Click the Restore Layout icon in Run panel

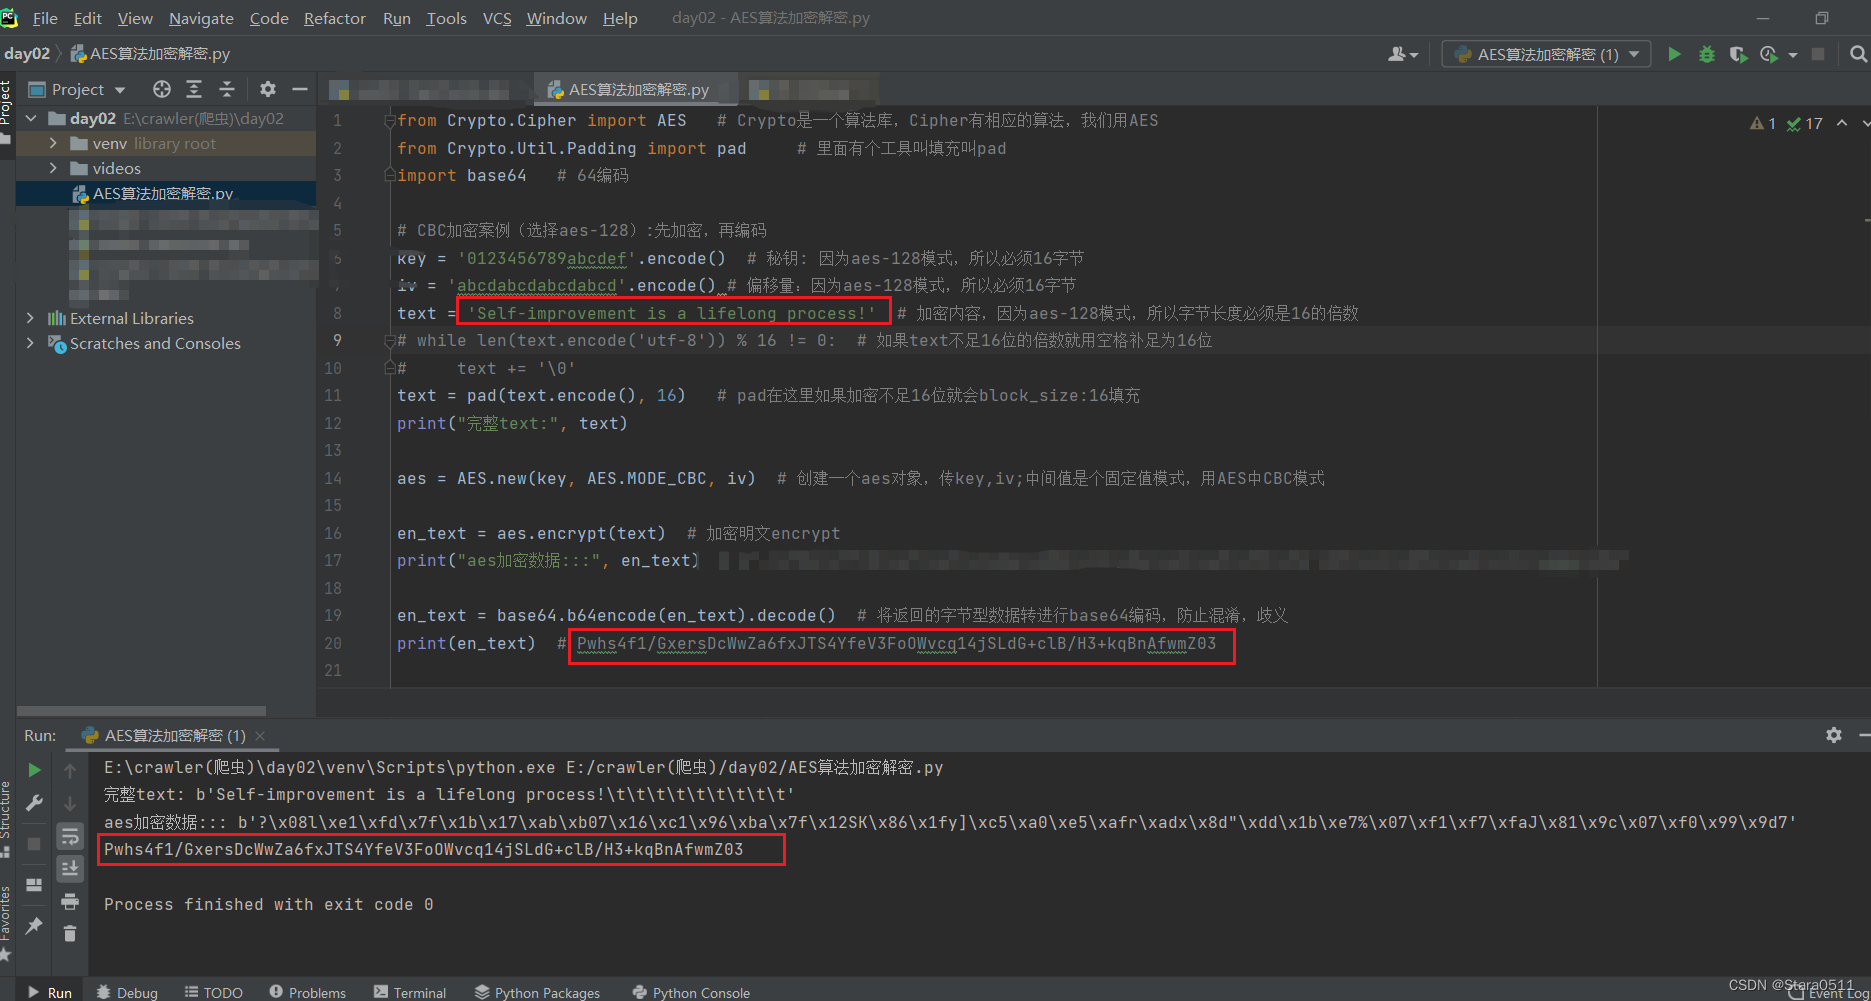34,885
